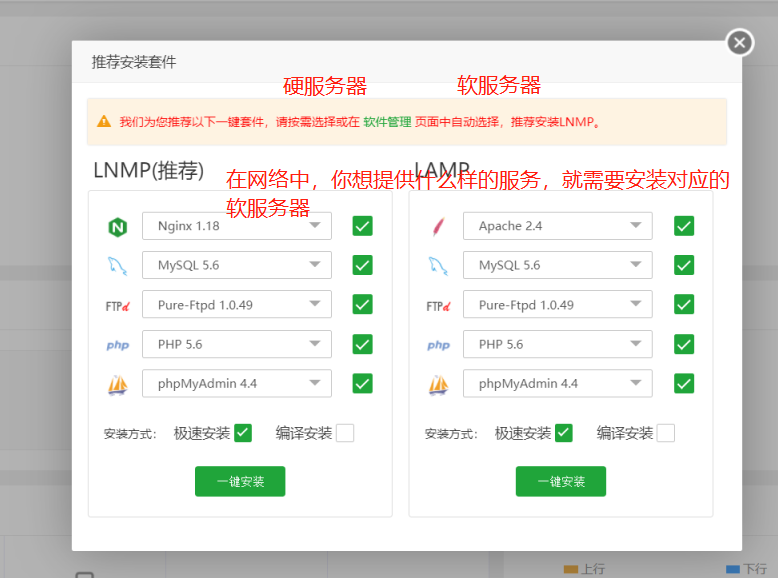Click the php logo icon in LNMP
Image resolution: width=778 pixels, height=578 pixels.
click(x=118, y=345)
